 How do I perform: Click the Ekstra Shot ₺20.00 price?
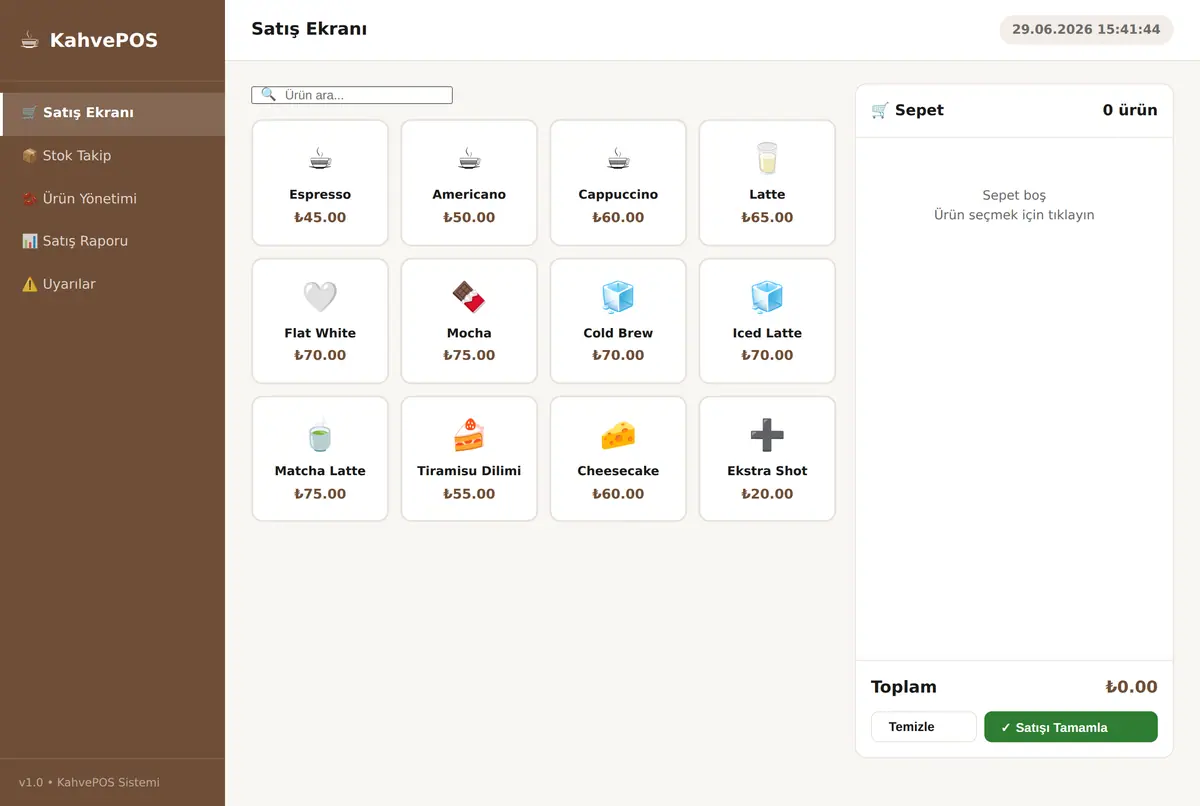tap(767, 494)
